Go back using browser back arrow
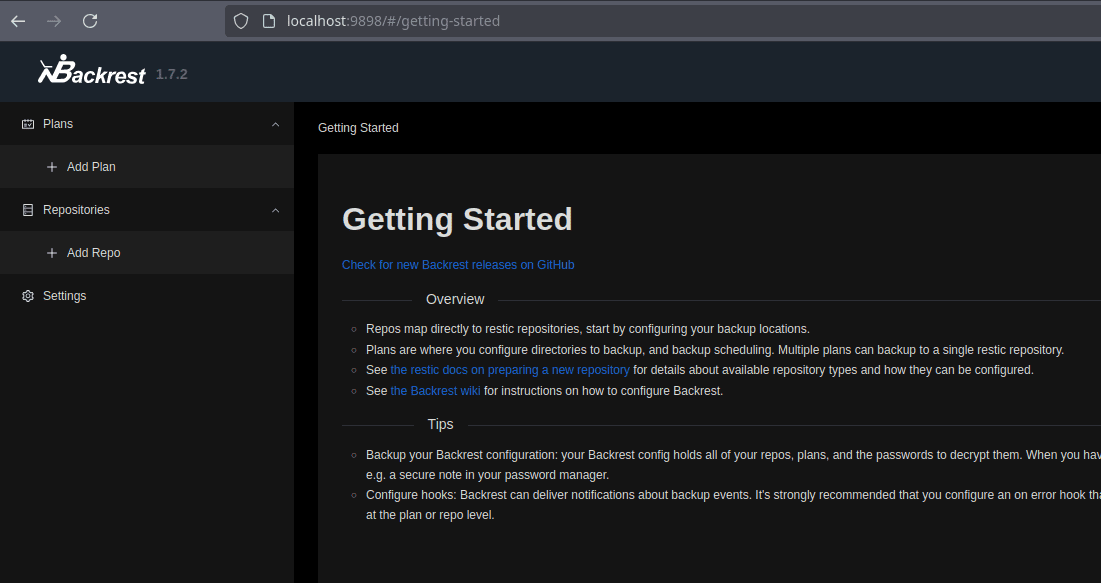This screenshot has height=583, width=1101. 18,21
